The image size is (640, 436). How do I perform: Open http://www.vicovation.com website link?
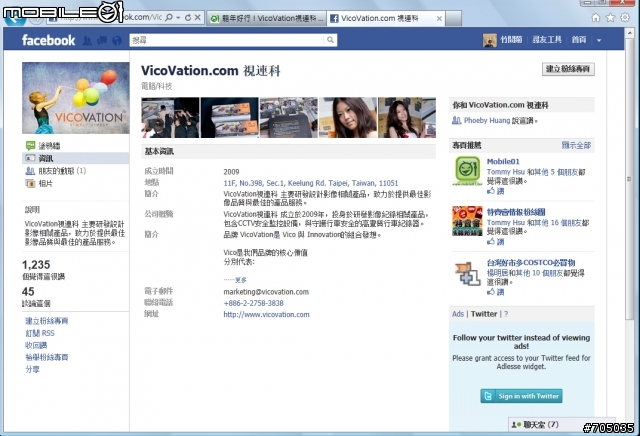coord(266,315)
